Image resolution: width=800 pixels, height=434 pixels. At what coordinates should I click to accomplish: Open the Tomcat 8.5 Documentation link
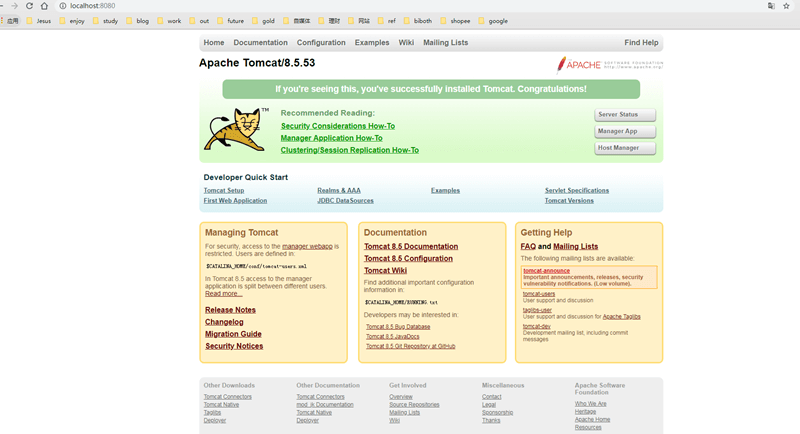411,246
